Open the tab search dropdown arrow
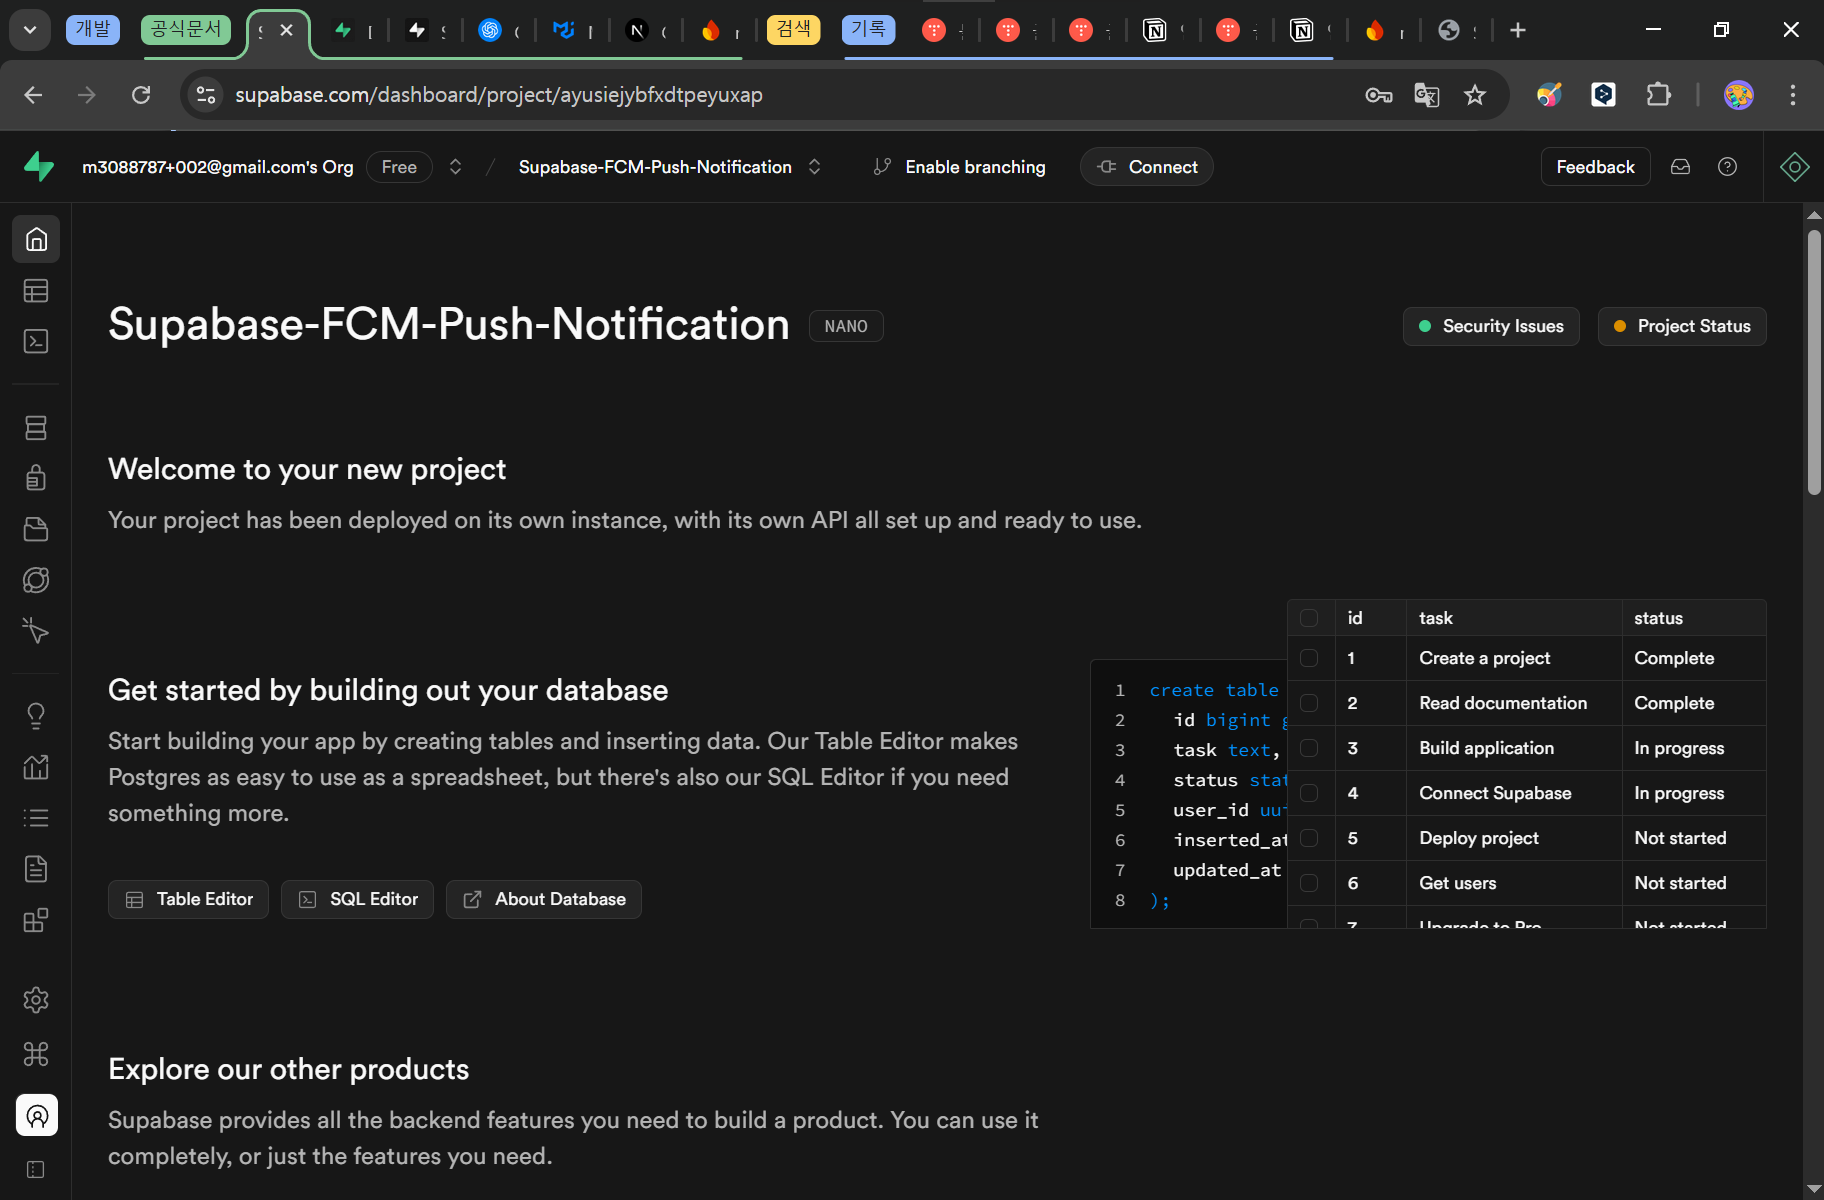The height and width of the screenshot is (1200, 1824). coord(30,30)
